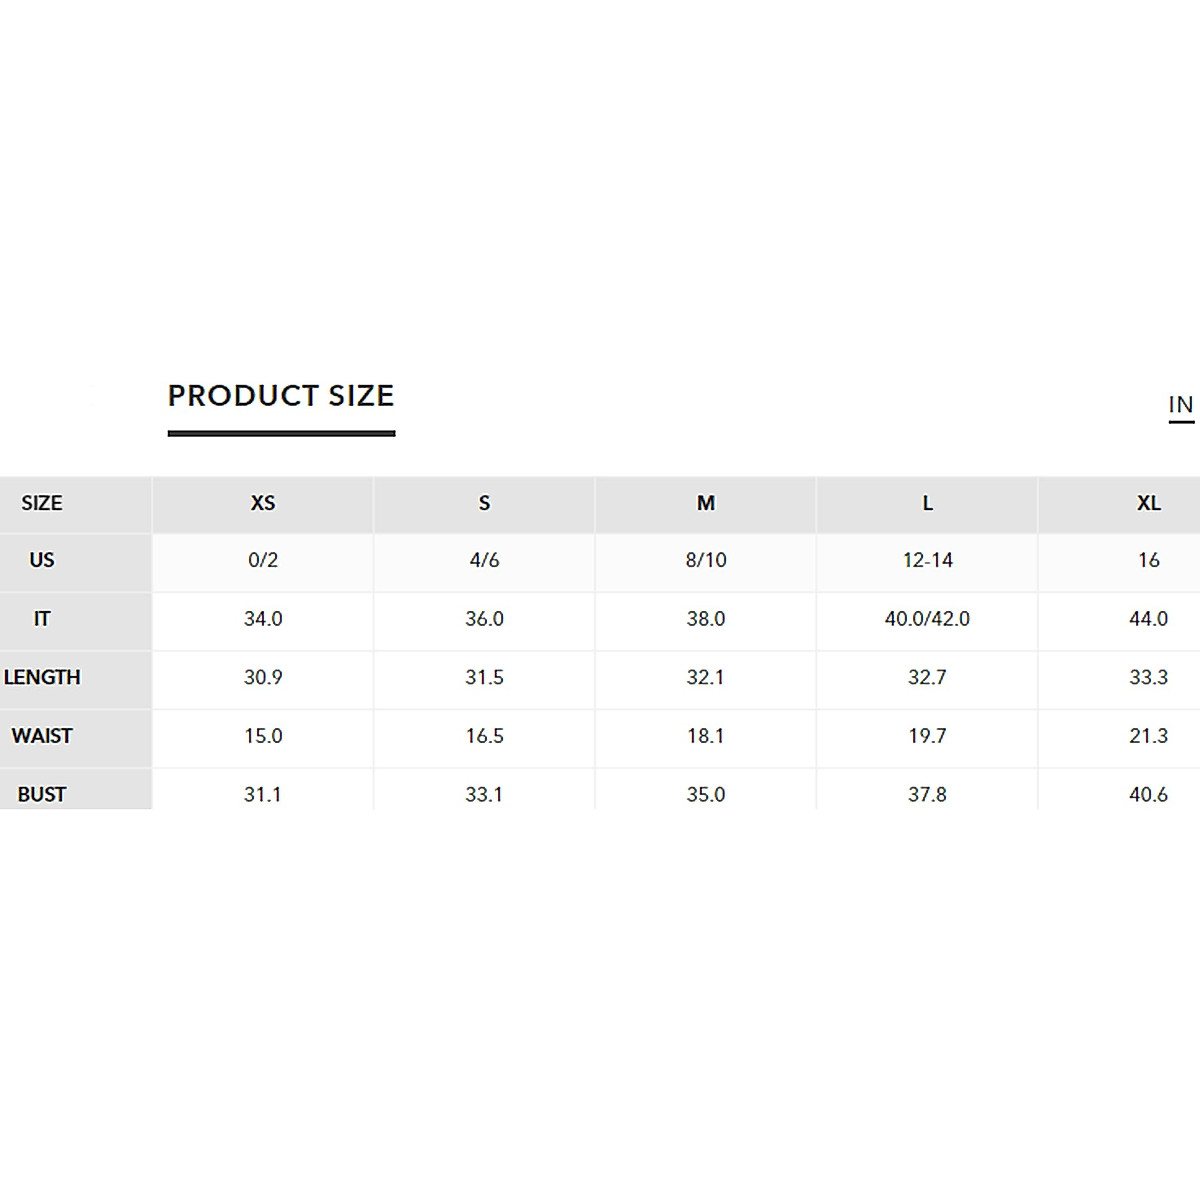Click US size 12-14 cell
The height and width of the screenshot is (1200, 1200).
[x=927, y=560]
